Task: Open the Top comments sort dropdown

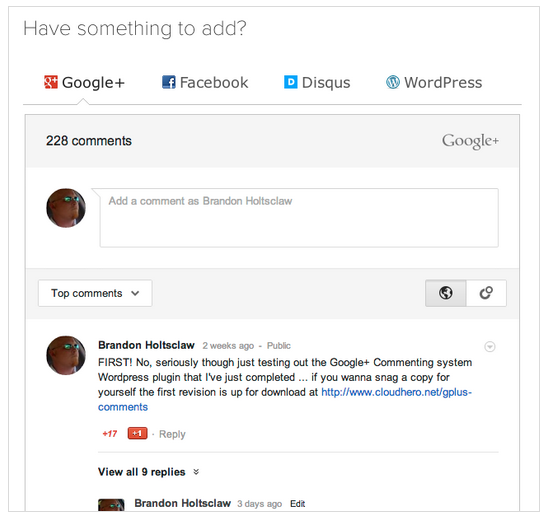Action: coord(95,293)
